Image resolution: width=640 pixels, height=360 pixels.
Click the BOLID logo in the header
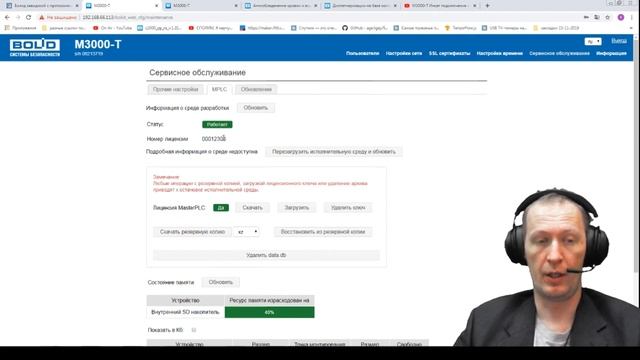tap(35, 48)
